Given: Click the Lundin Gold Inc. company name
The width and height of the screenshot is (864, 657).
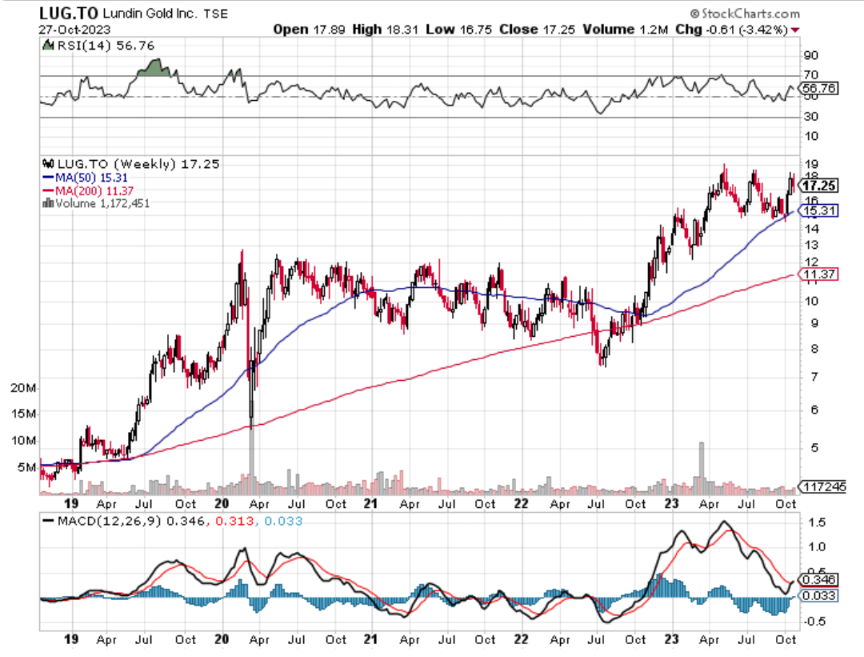Looking at the screenshot, I should point(150,13).
